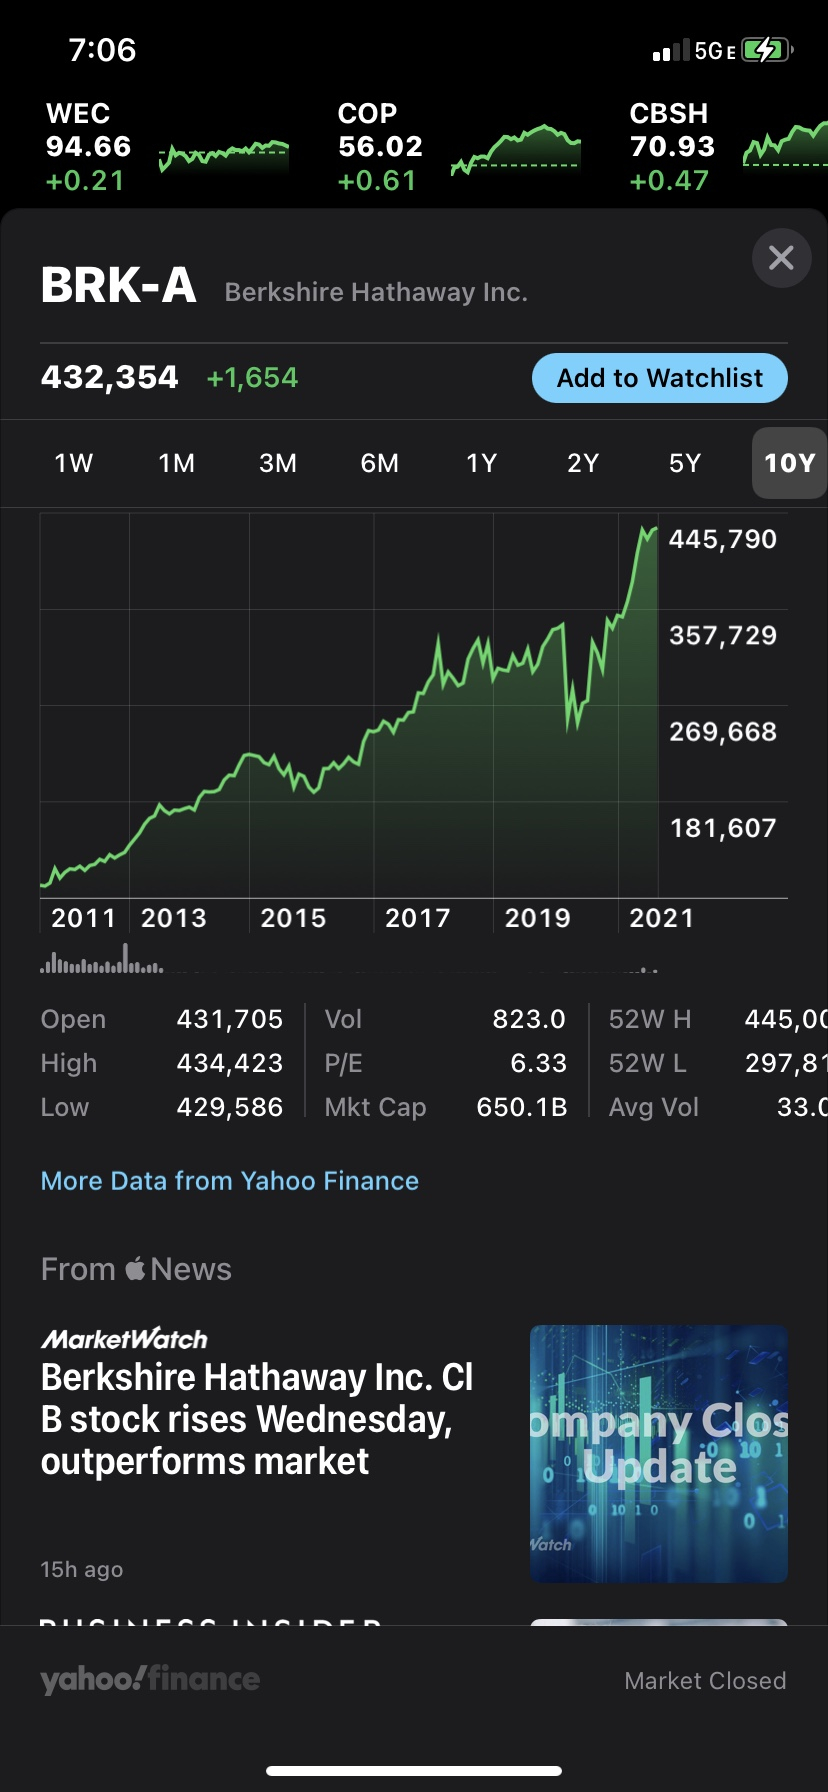View the 5Y chart range
Screen dimensions: 828x1792
coord(685,463)
